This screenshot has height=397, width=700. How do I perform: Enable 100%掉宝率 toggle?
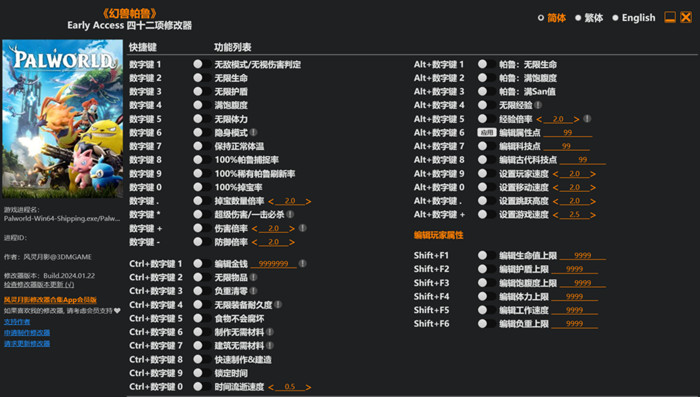(202, 187)
